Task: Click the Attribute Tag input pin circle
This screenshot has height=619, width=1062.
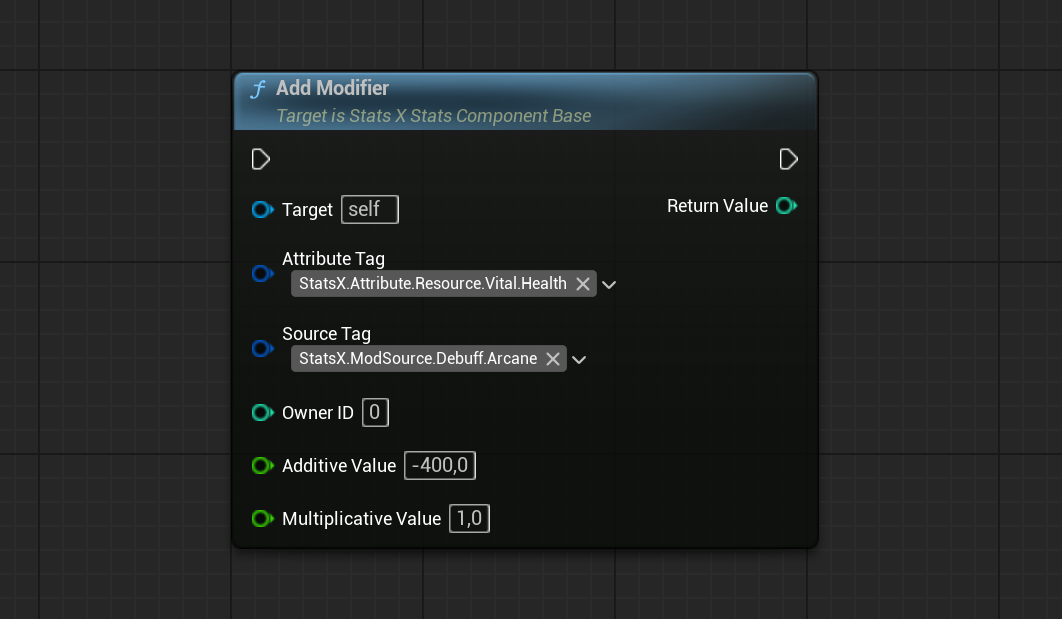Action: pyautogui.click(x=262, y=273)
